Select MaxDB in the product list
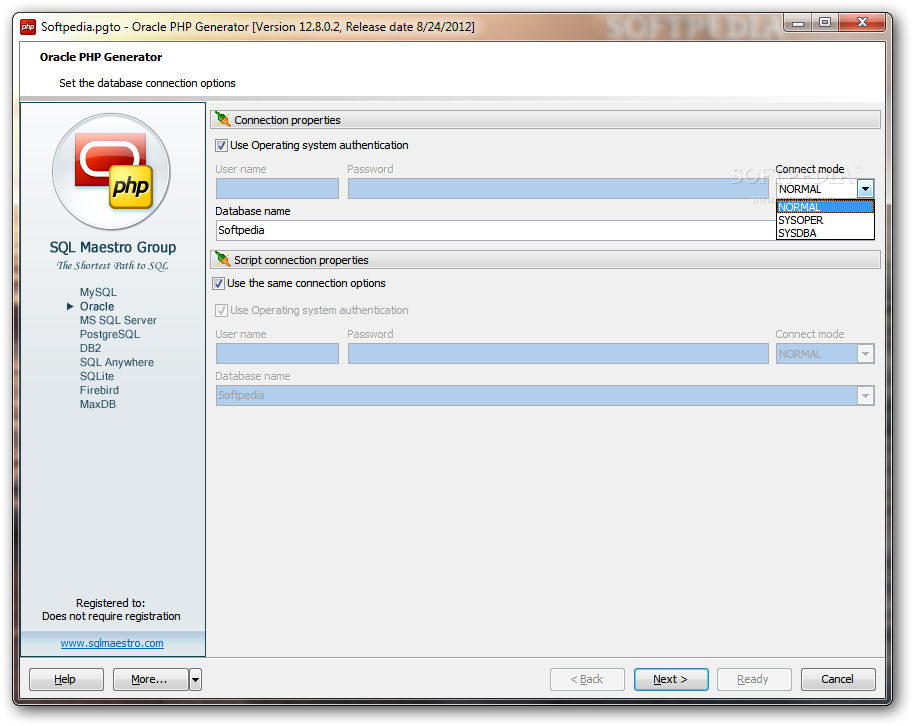The height and width of the screenshot is (726, 913). coord(98,404)
